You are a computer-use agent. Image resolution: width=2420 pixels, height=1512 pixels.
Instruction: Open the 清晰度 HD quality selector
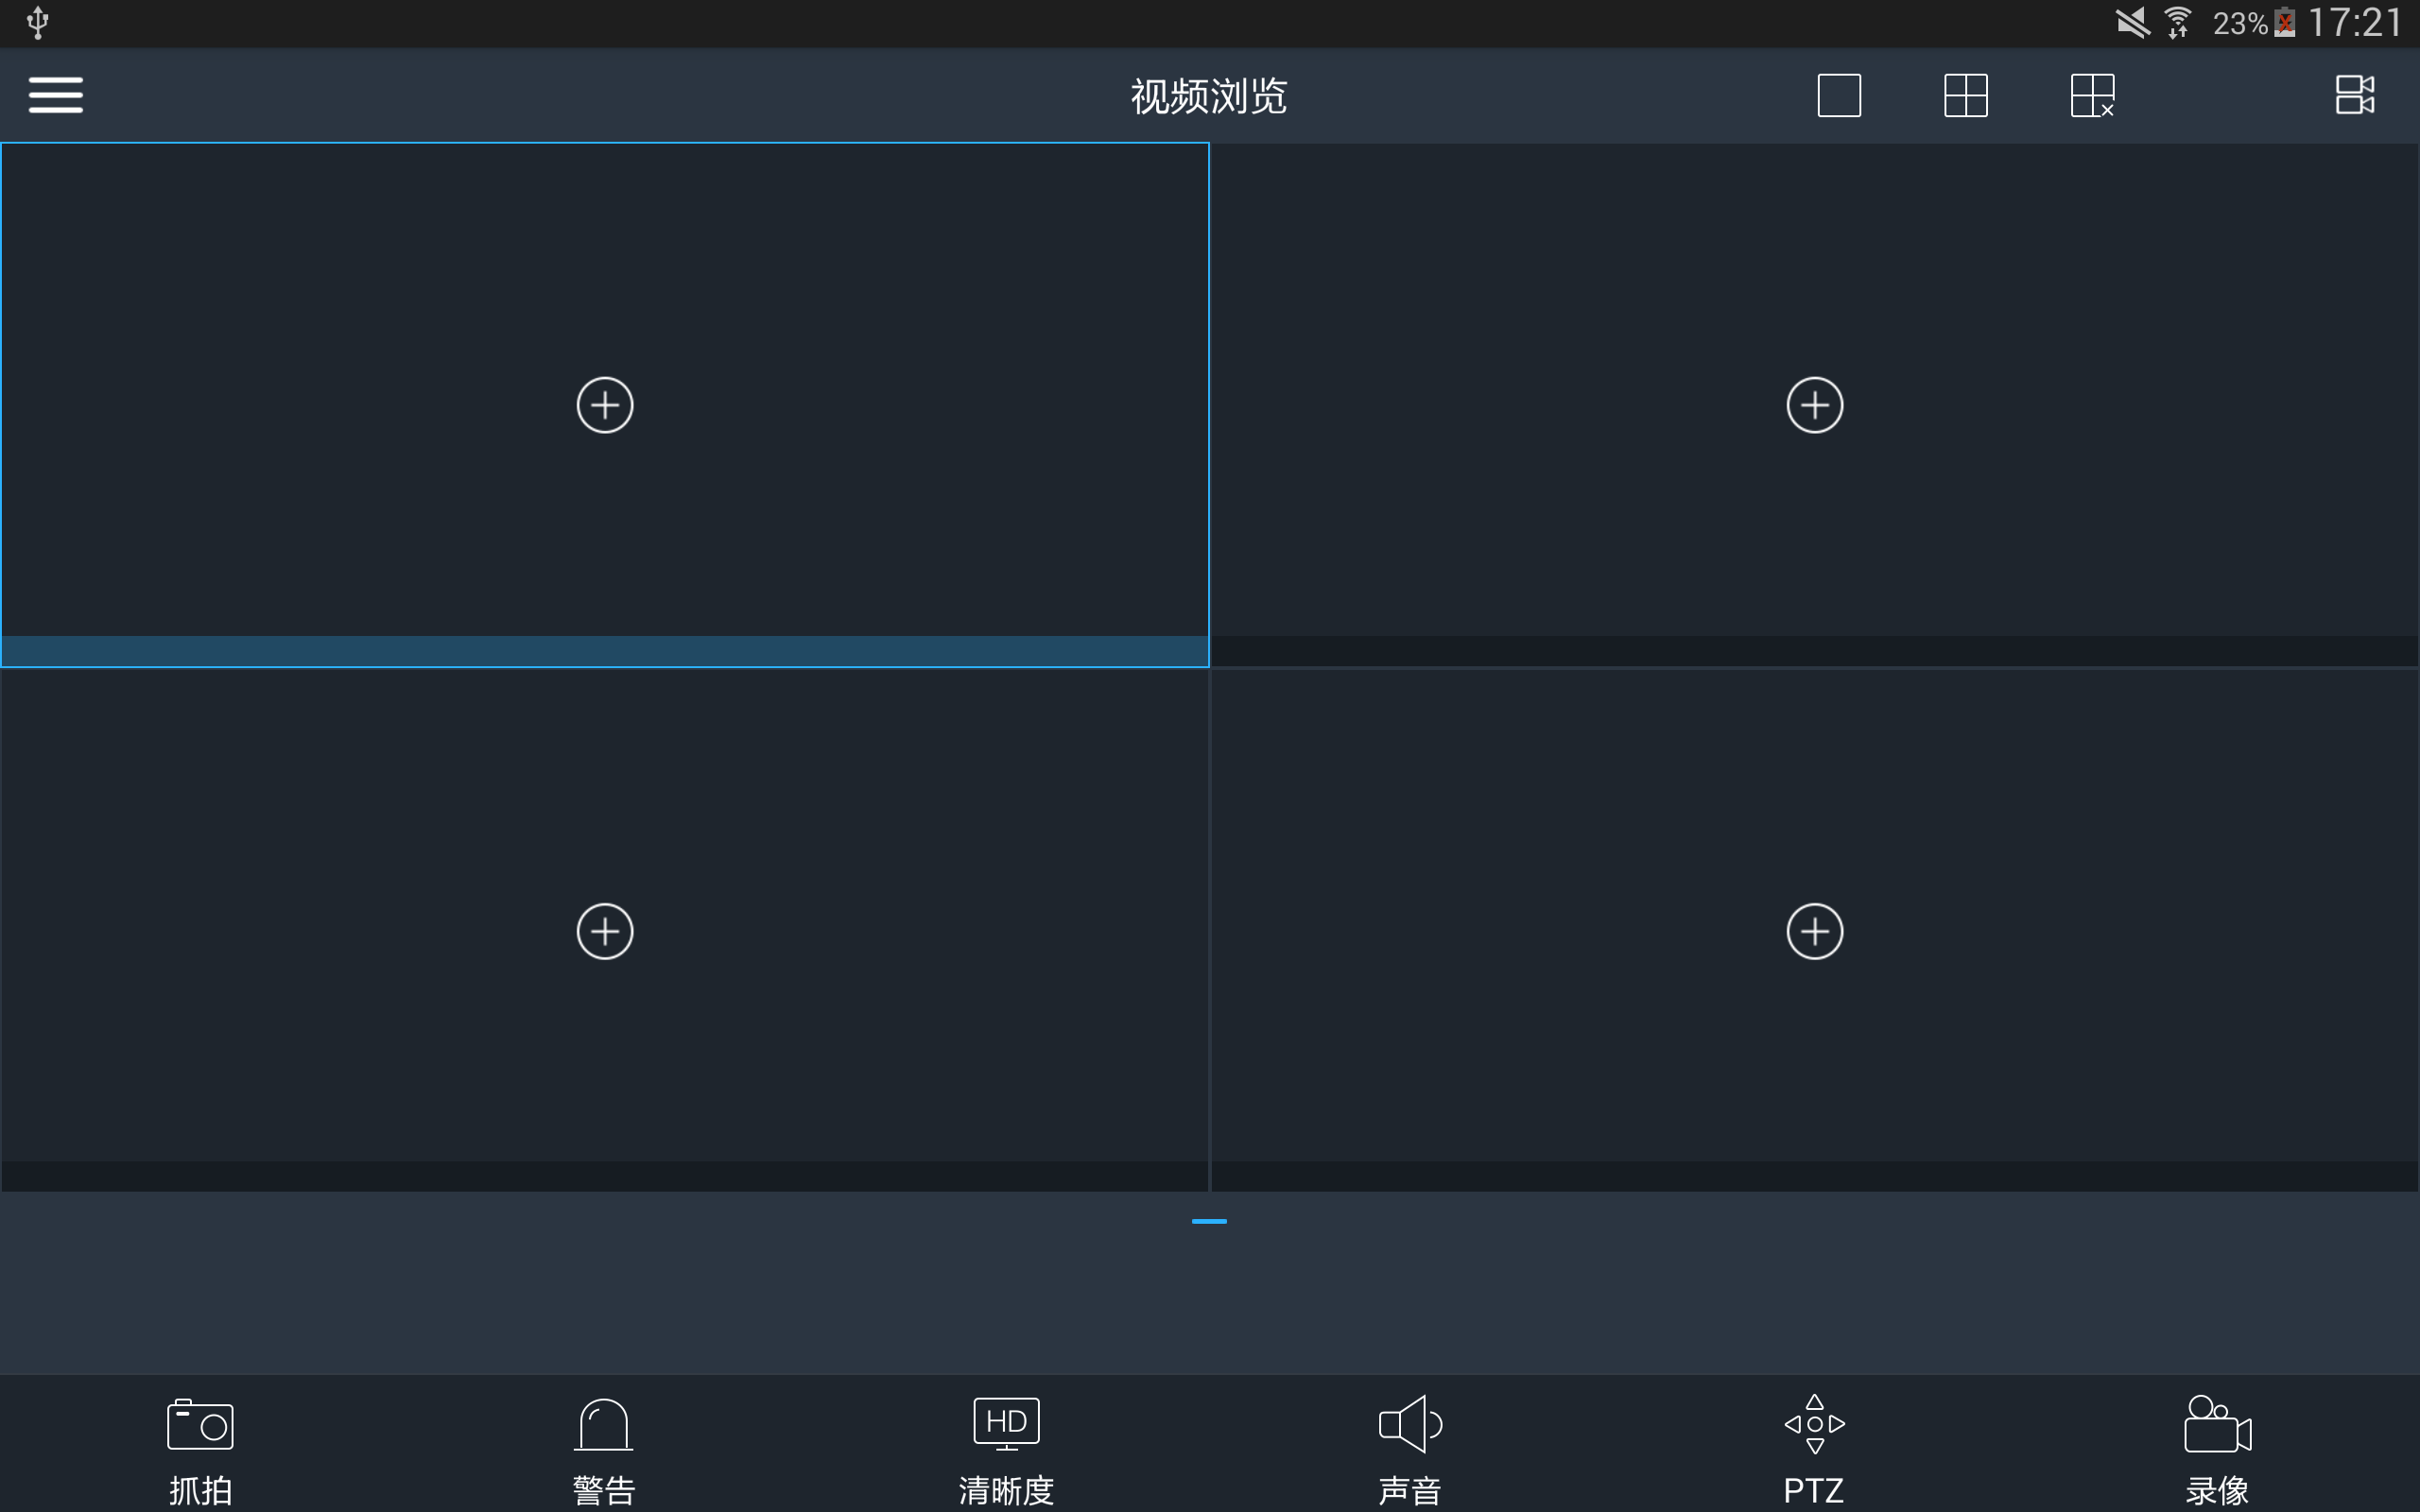pyautogui.click(x=1006, y=1424)
